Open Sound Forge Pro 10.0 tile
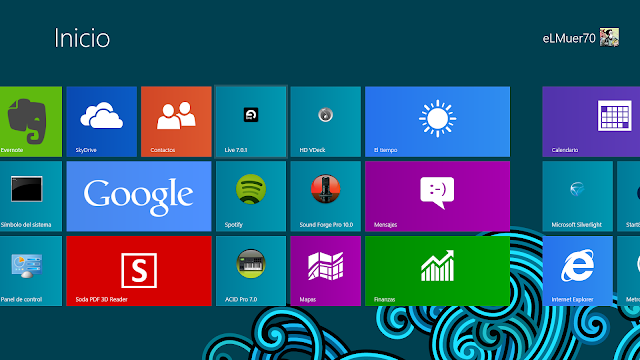 [x=326, y=196]
